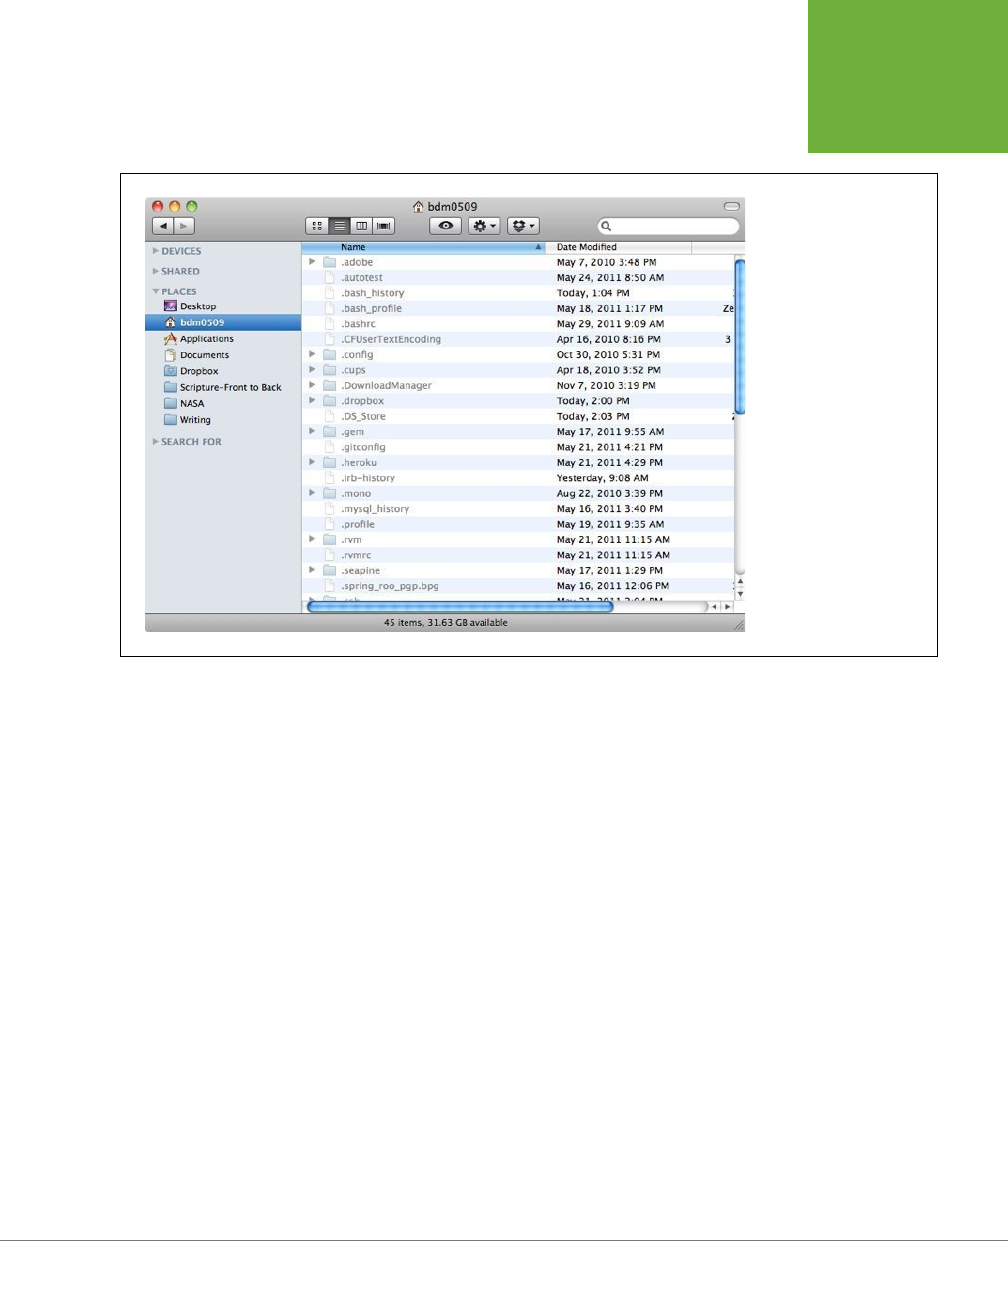Click the Finder search field
Screen dimensions: 1008x1310
[x=668, y=226]
